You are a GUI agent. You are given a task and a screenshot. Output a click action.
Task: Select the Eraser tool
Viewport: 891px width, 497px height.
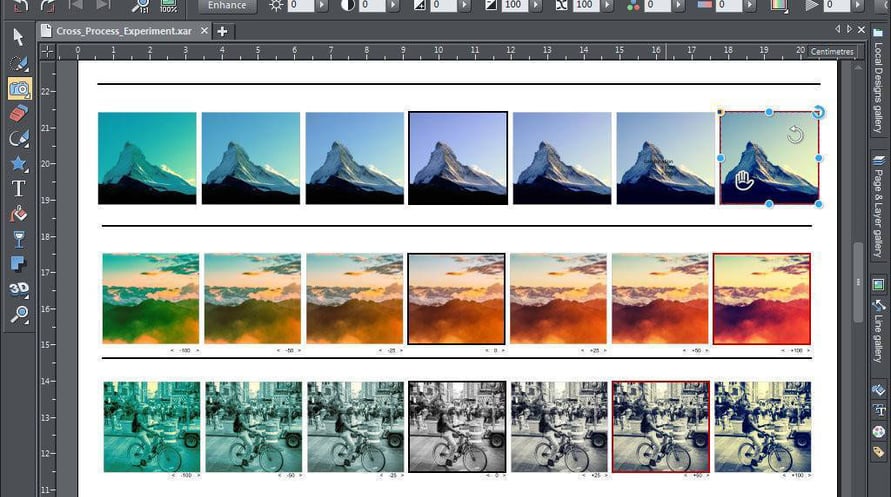(19, 114)
